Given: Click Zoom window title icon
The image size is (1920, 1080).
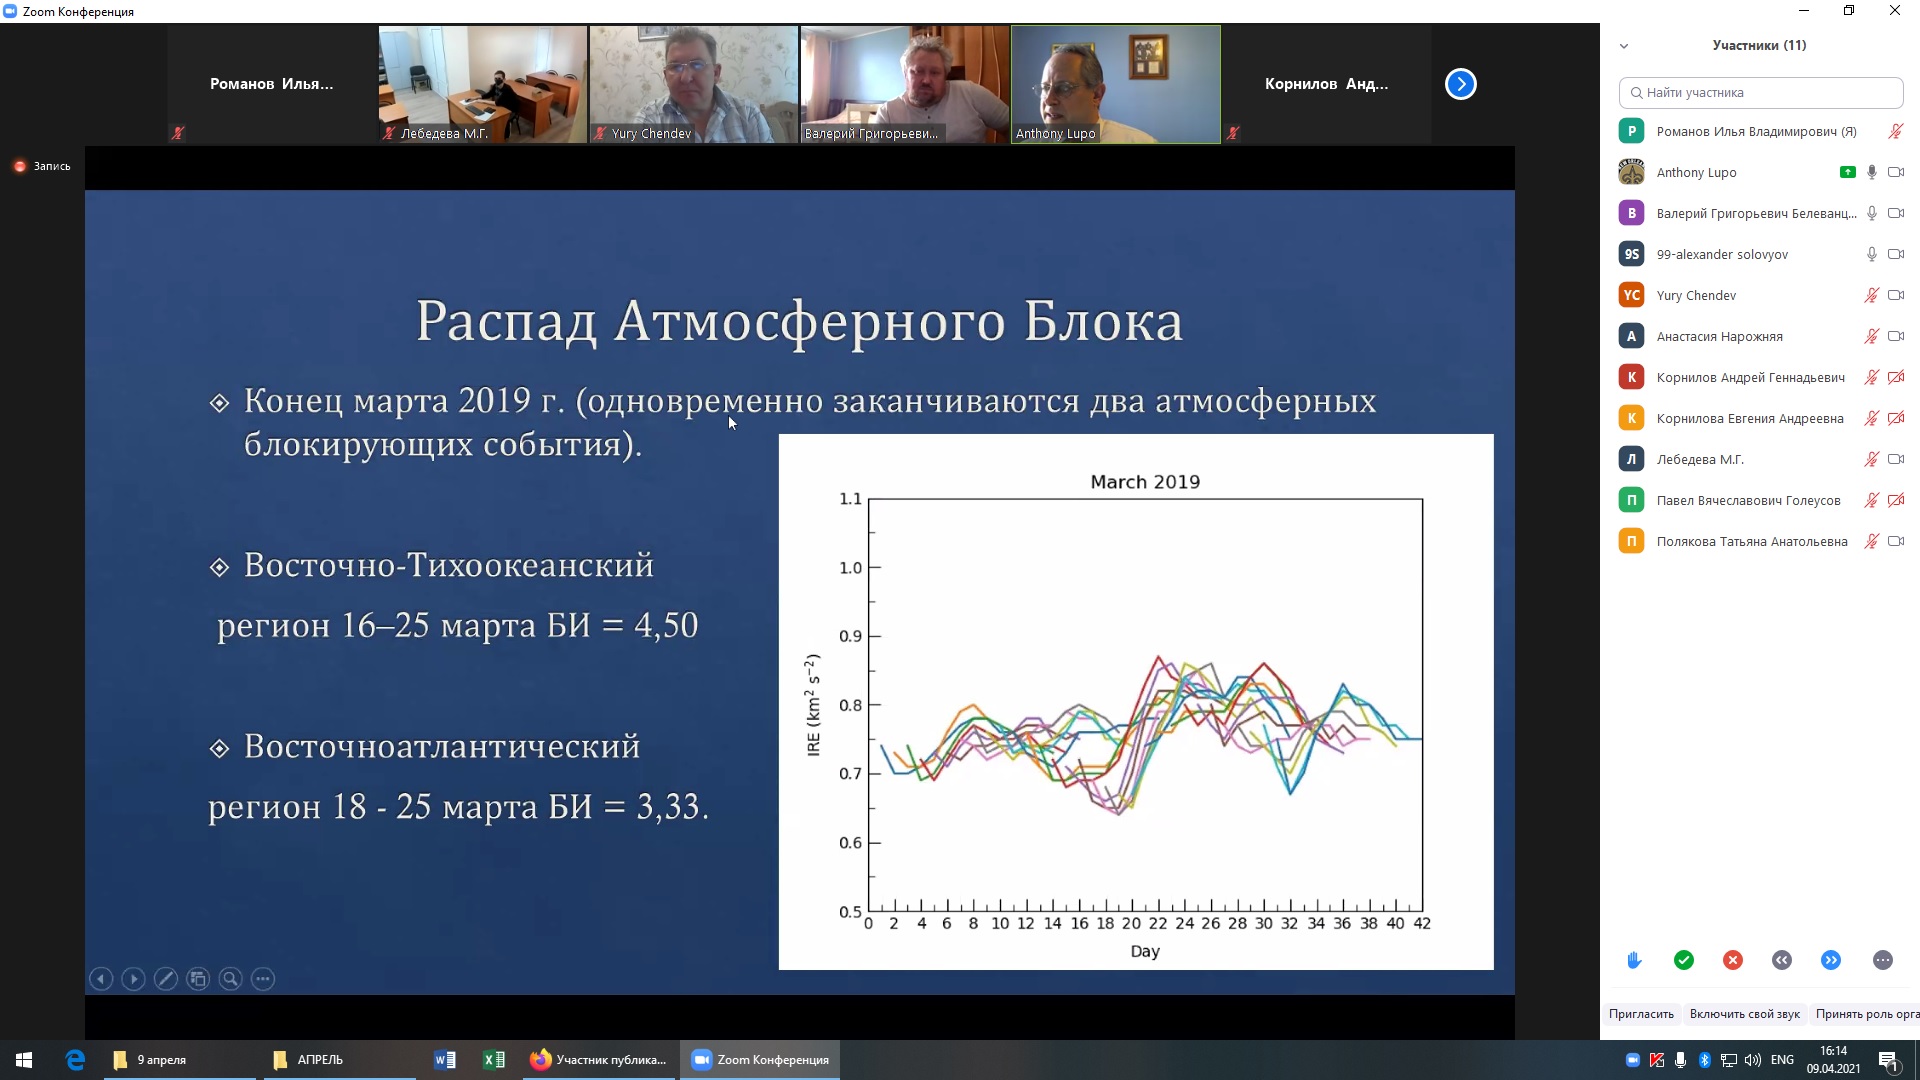Looking at the screenshot, I should (x=10, y=12).
